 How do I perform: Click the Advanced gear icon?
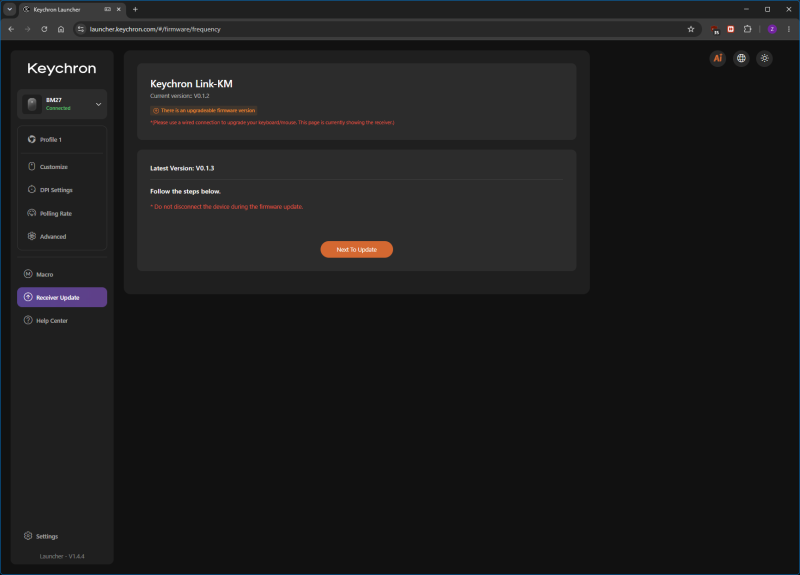(x=32, y=236)
